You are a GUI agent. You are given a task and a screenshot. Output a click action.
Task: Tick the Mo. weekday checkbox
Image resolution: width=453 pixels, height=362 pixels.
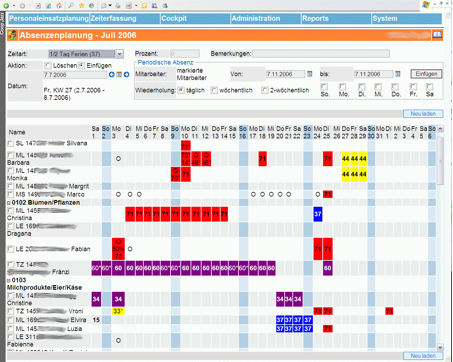click(343, 87)
